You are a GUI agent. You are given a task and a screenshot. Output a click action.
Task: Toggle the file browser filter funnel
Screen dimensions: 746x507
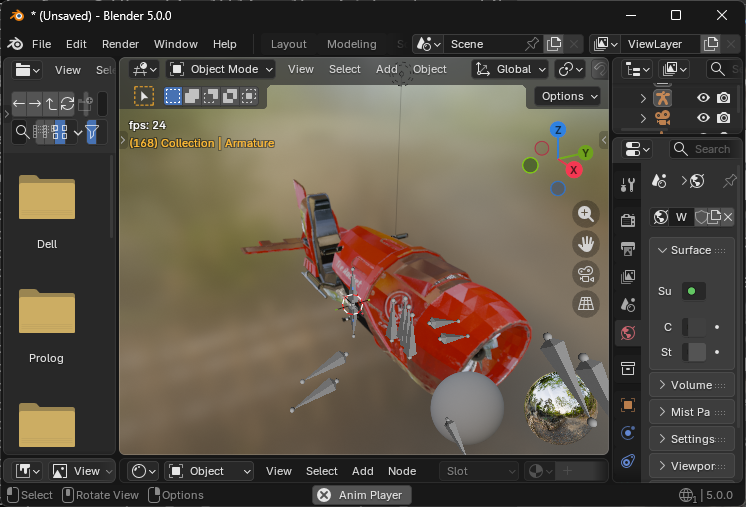tap(92, 132)
